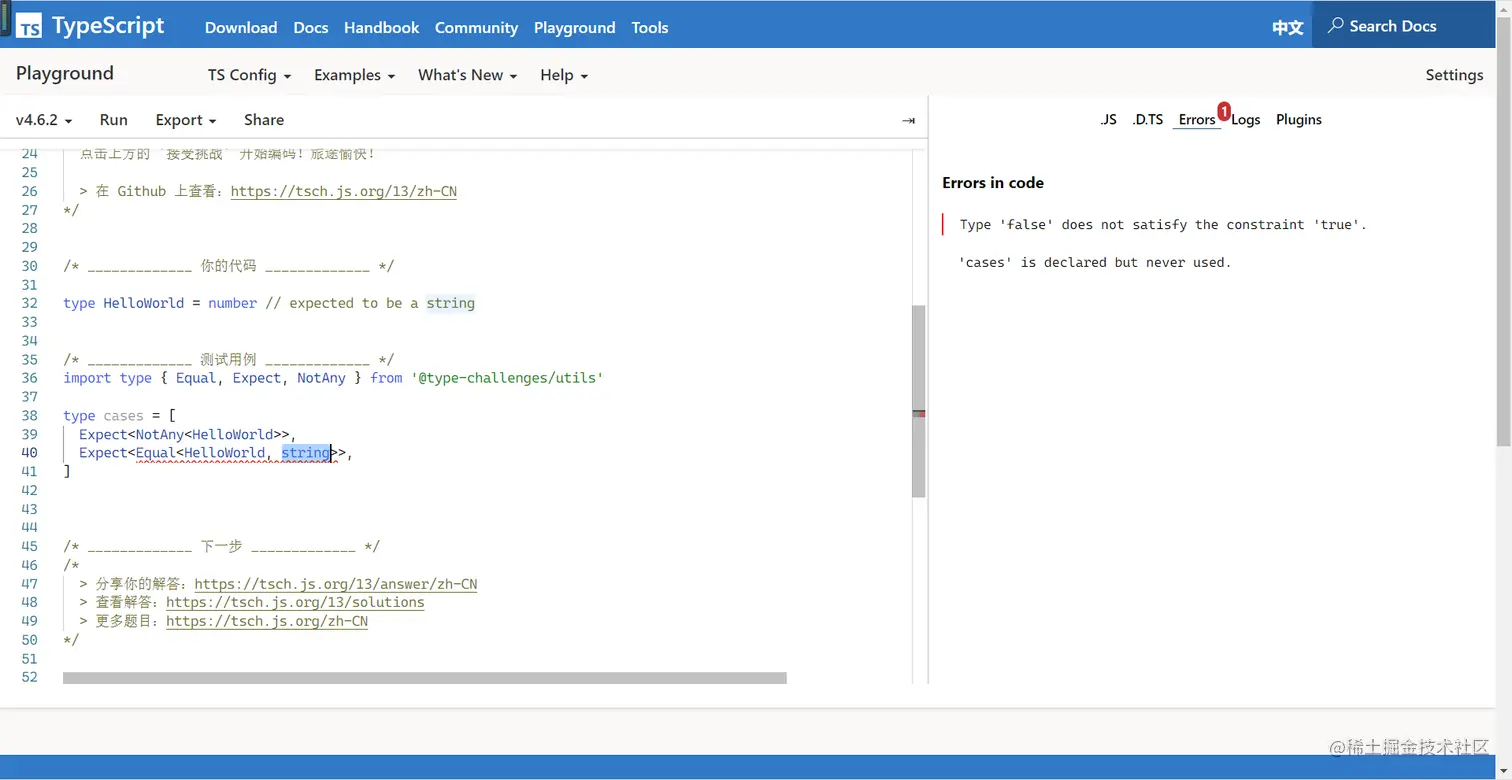Switch to the .JS tab
Viewport: 1512px width, 780px height.
tap(1108, 119)
